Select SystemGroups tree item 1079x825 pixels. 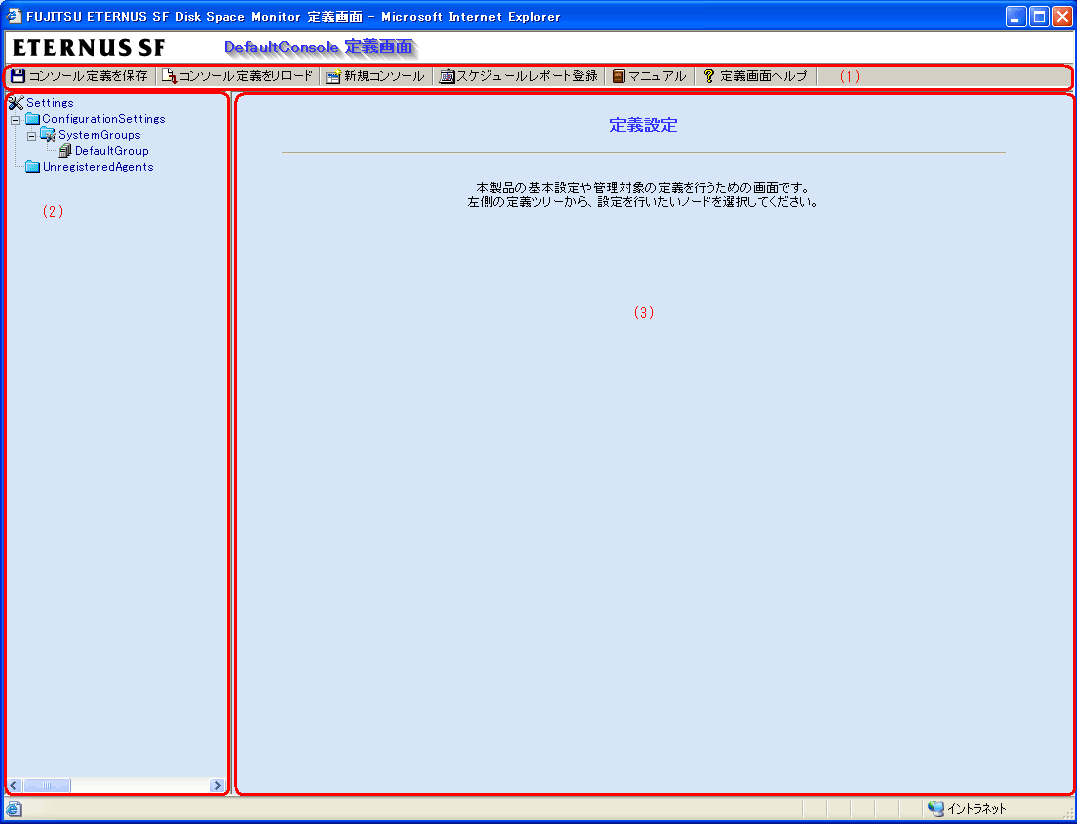coord(99,135)
